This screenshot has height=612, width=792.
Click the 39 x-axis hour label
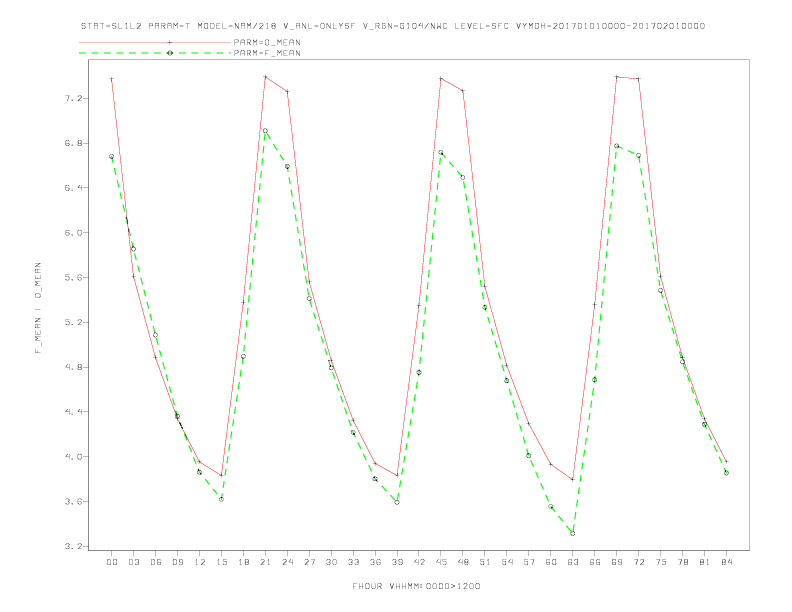[397, 562]
